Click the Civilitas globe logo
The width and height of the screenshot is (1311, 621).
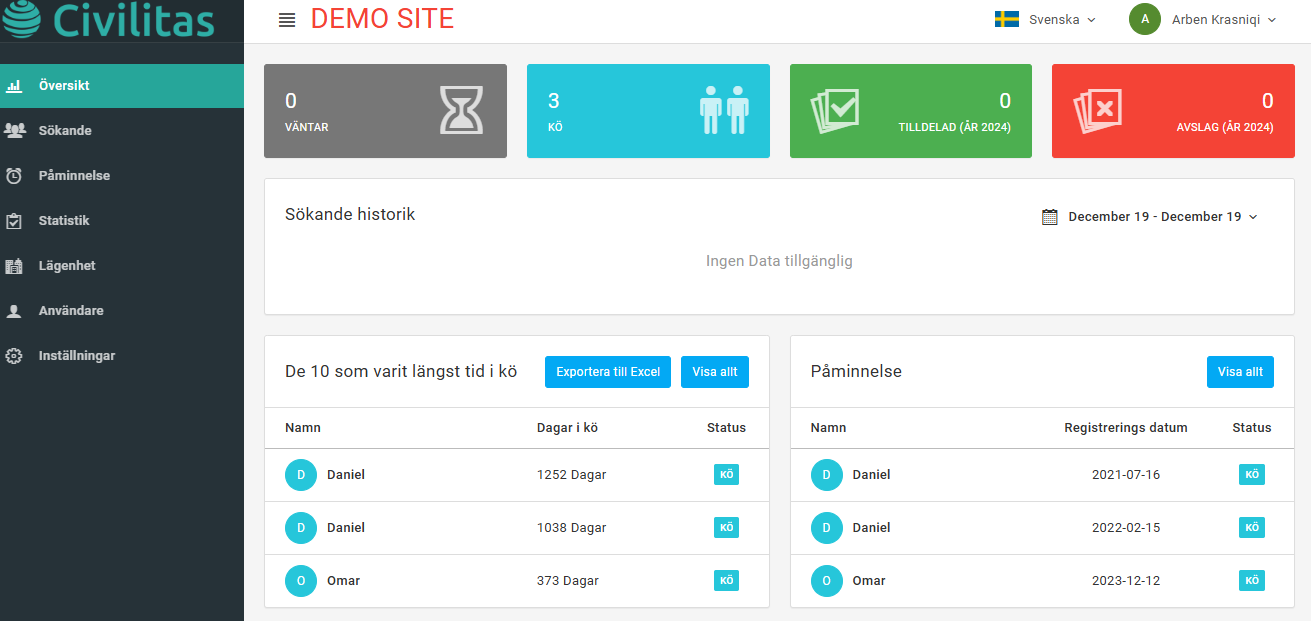point(21,18)
